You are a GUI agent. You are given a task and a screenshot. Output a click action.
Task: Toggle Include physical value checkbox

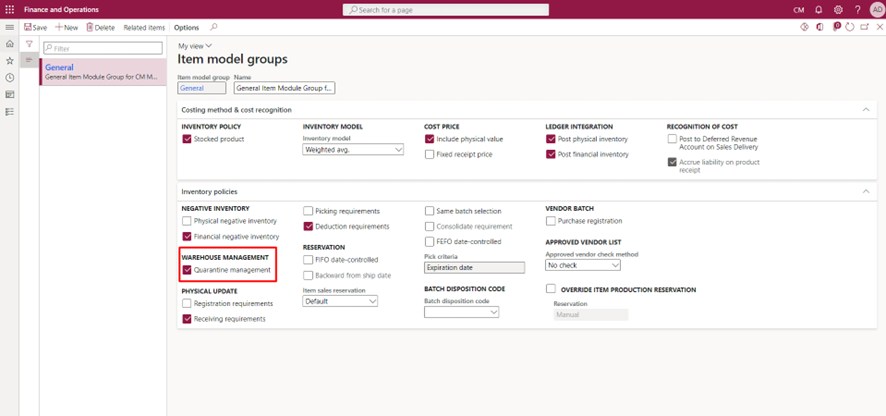tap(429, 139)
